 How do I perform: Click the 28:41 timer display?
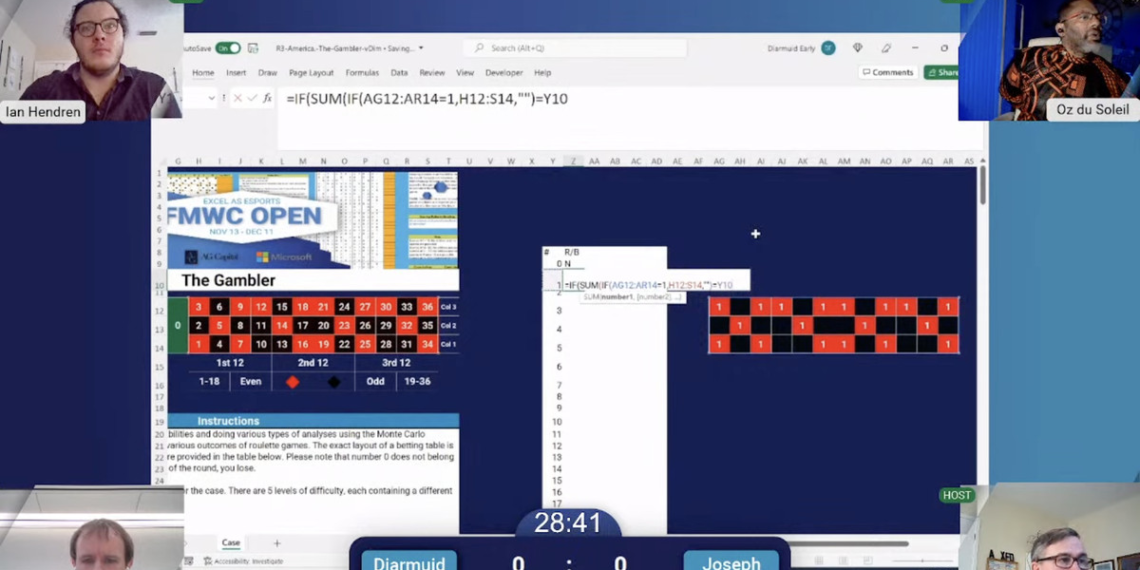[568, 523]
